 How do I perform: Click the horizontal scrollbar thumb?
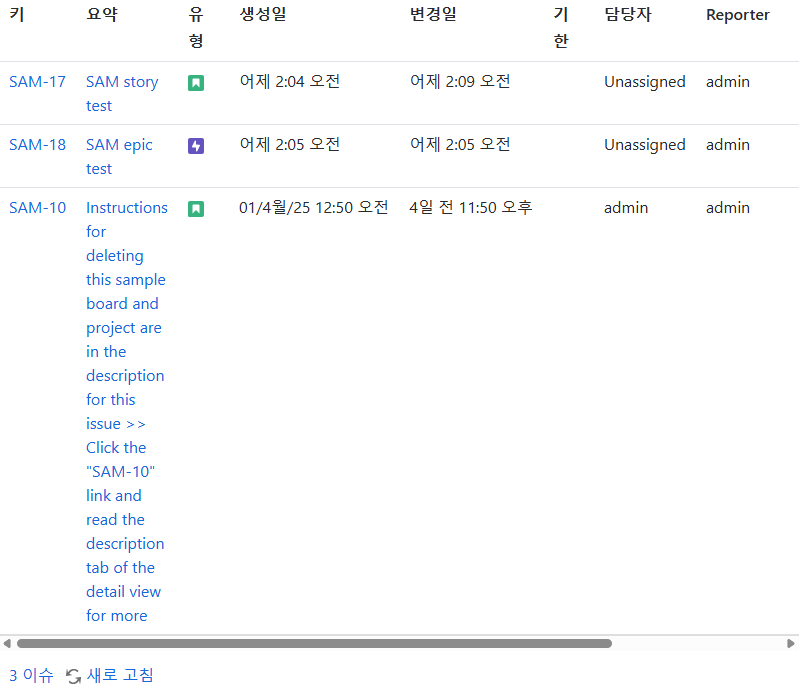314,644
